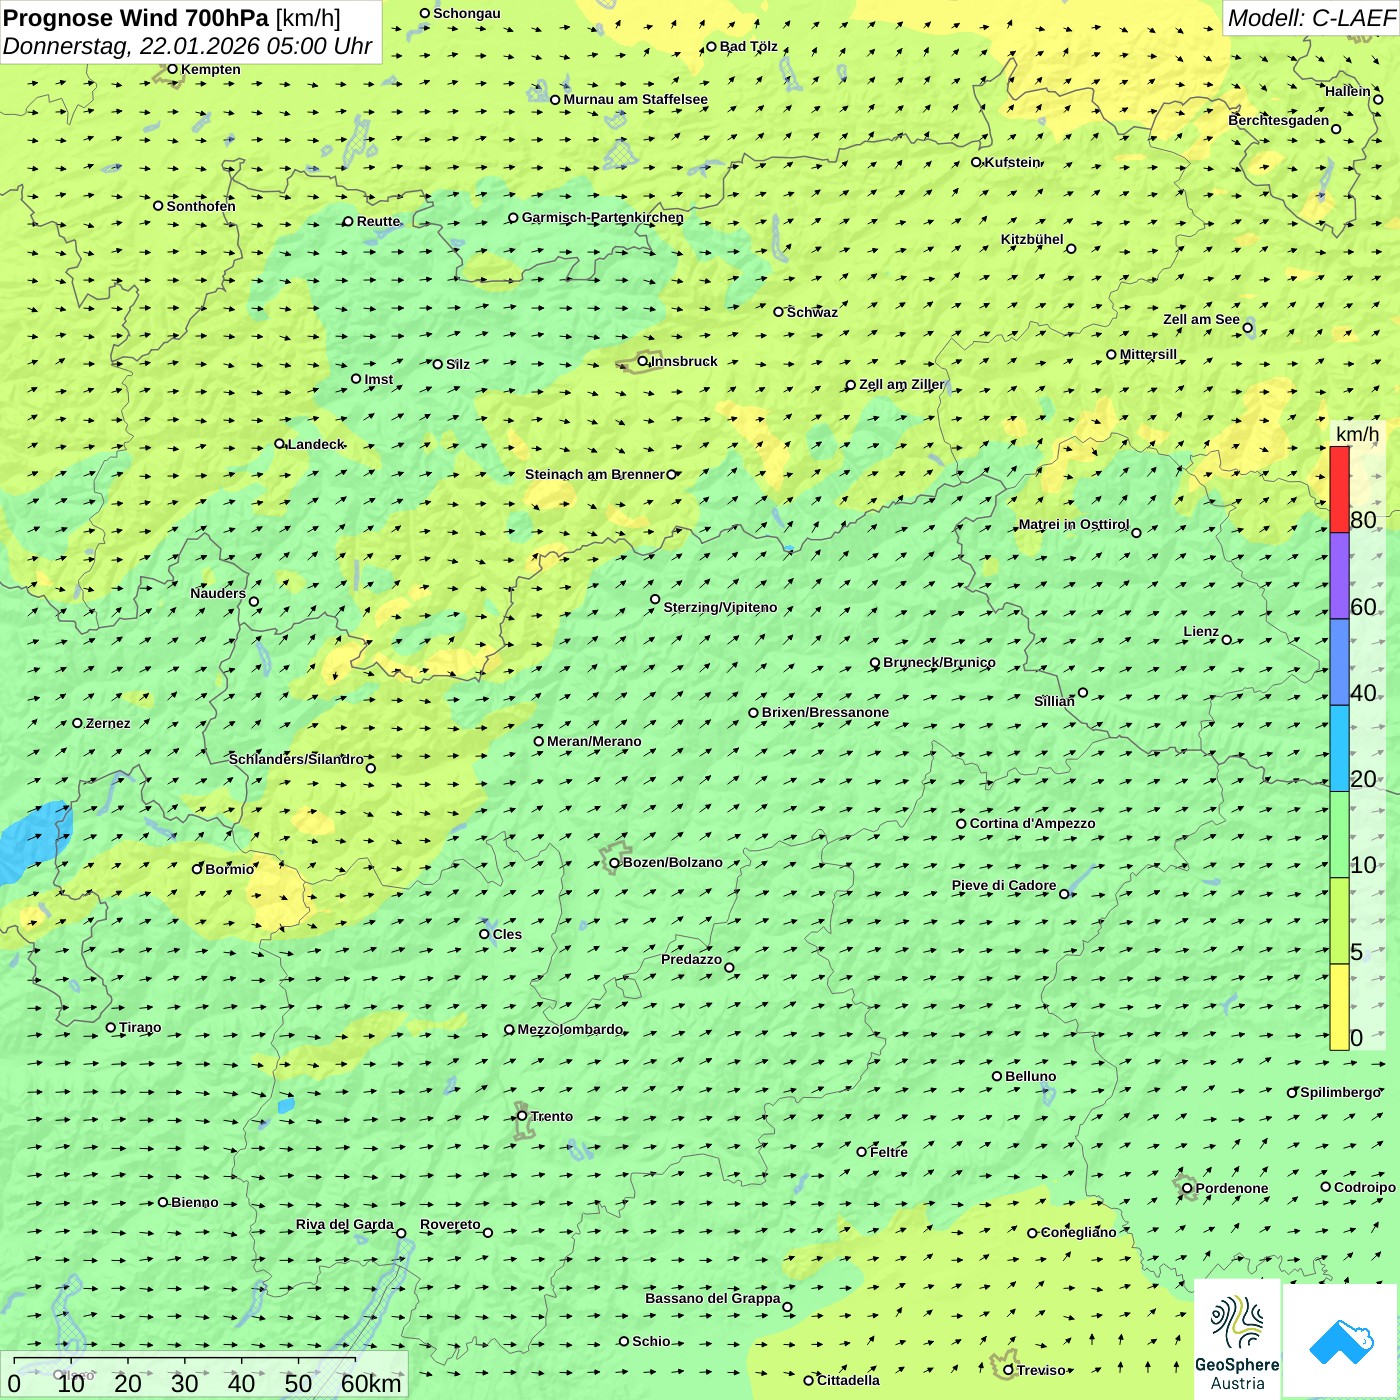Click the Cittadella town label
The width and height of the screenshot is (1400, 1400).
click(x=848, y=1380)
